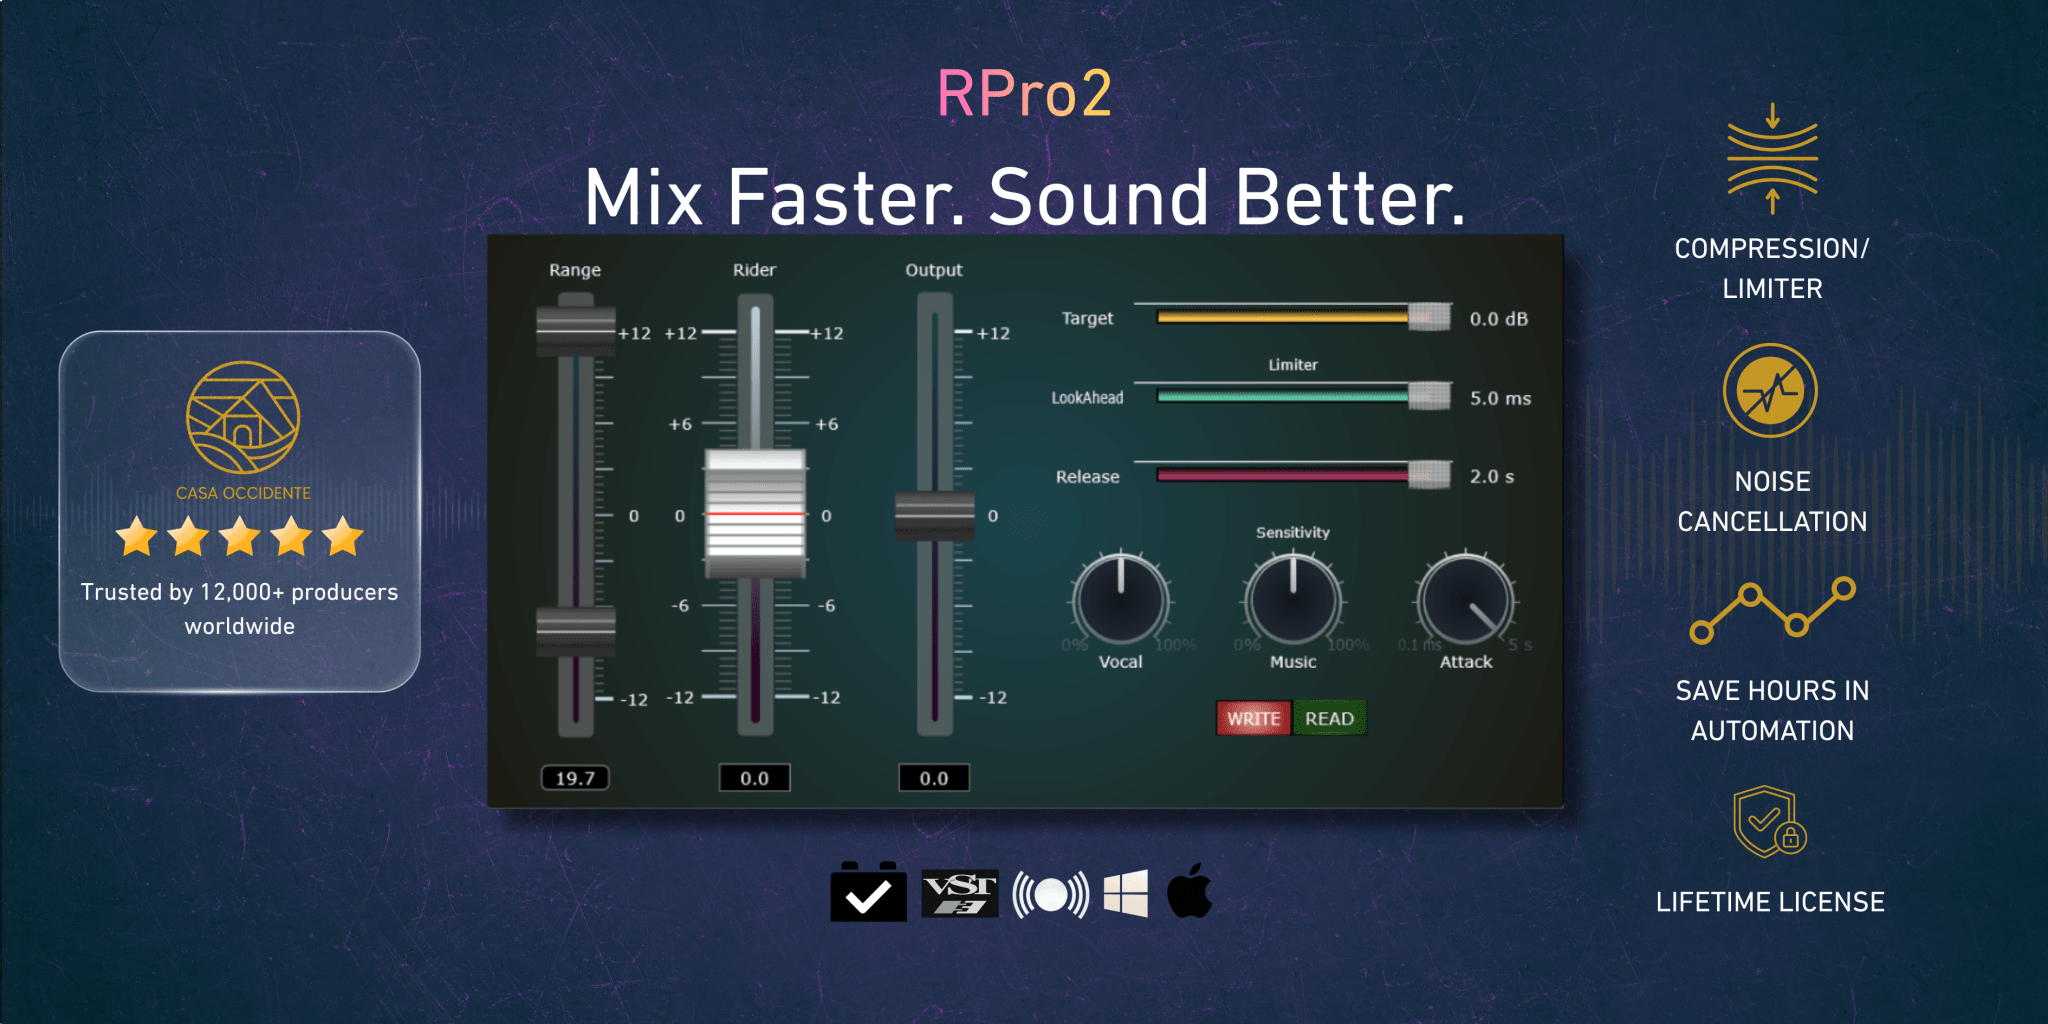The image size is (2048, 1024).
Task: Click the fifth gold rating star
Action: [343, 536]
